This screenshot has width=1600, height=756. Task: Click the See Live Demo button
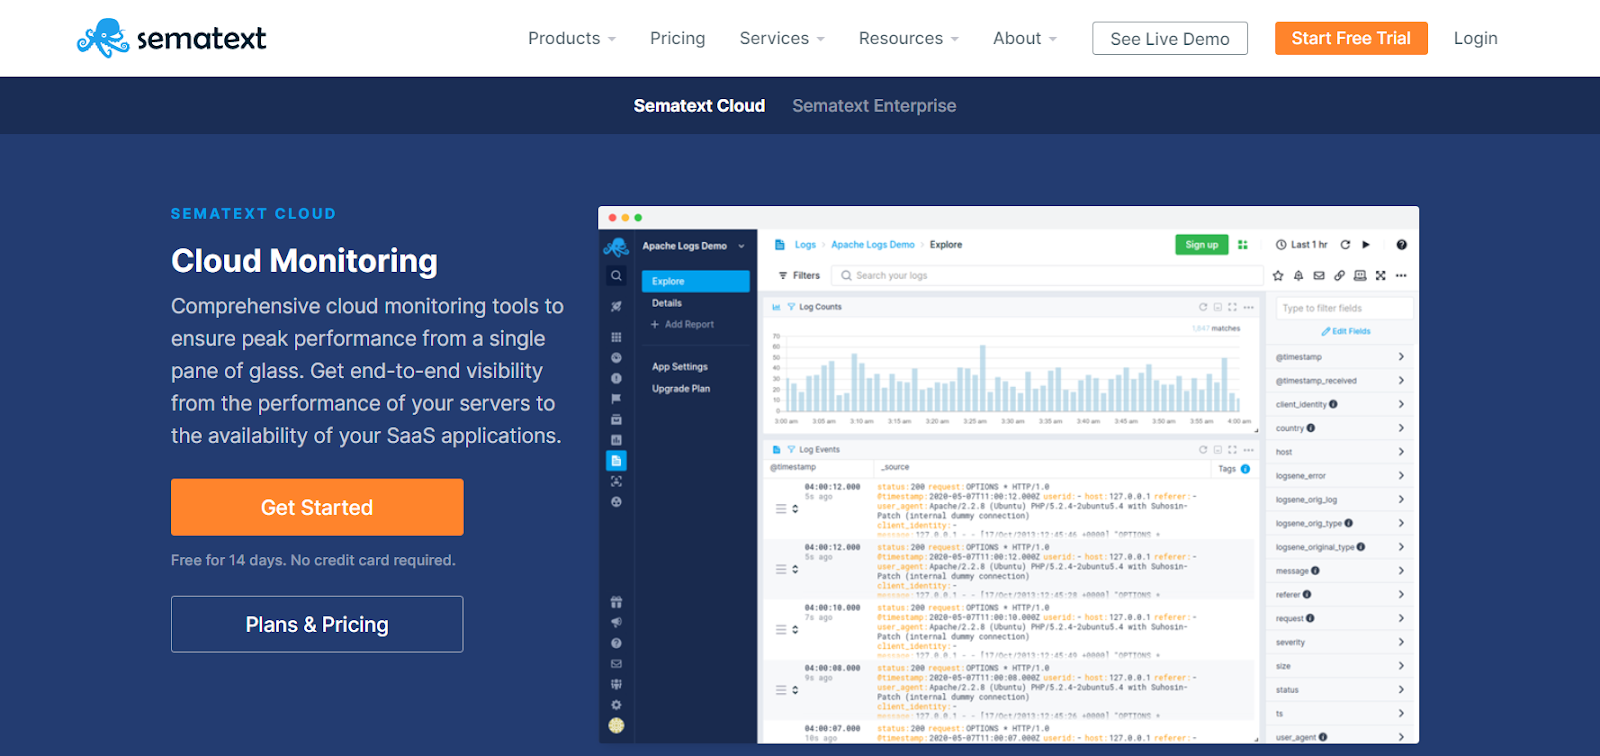click(x=1170, y=38)
